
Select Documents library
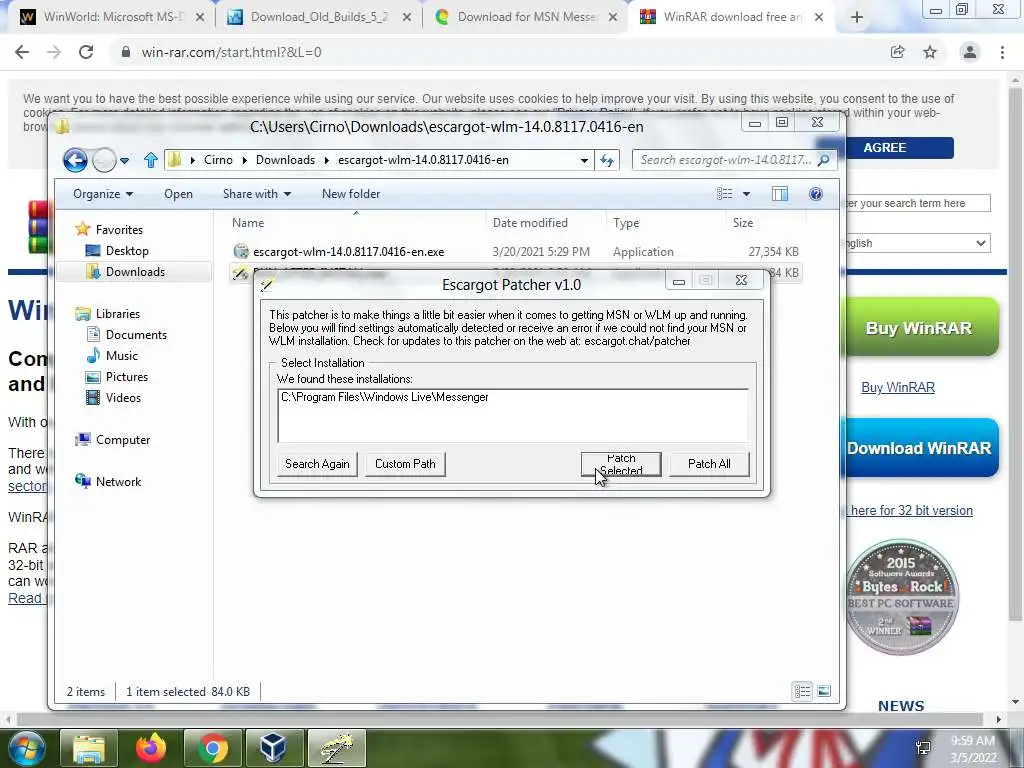tap(127, 335)
